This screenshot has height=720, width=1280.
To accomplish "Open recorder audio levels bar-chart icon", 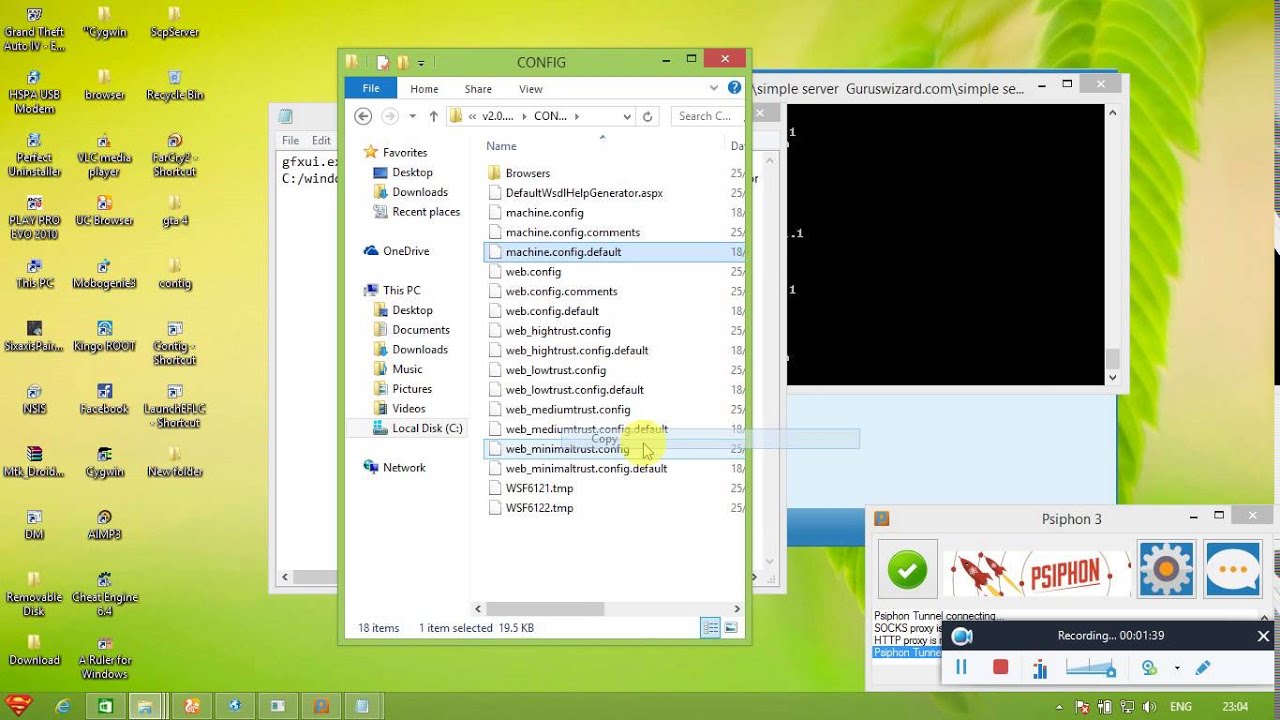I will tap(1040, 668).
